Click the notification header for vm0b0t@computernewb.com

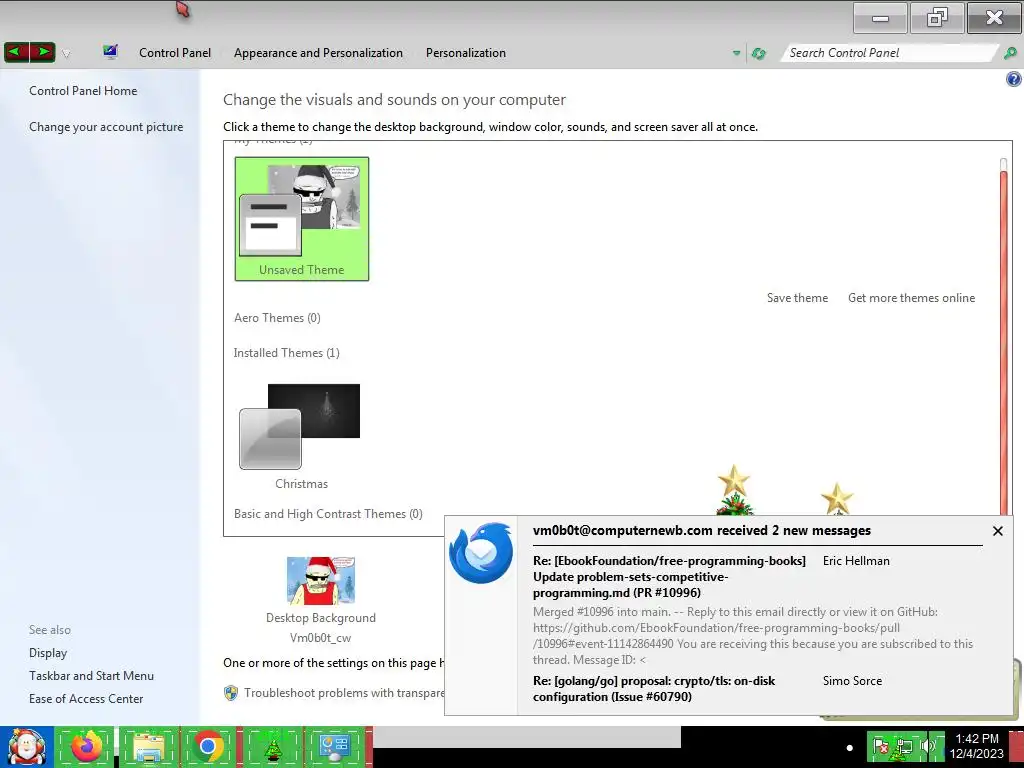(x=701, y=530)
